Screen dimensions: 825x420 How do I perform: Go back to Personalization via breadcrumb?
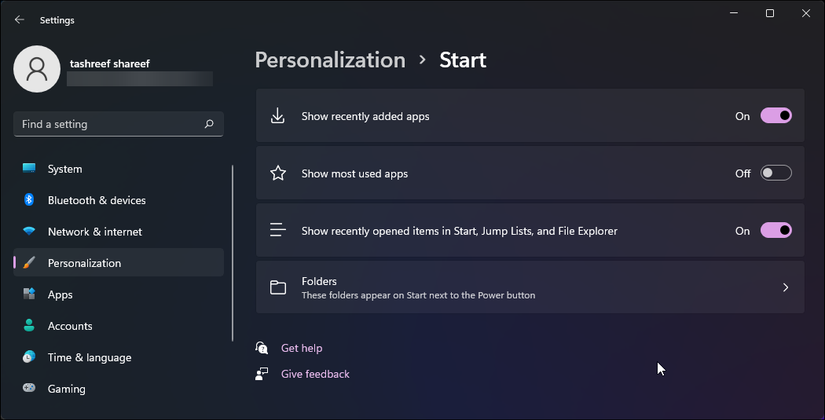[330, 60]
